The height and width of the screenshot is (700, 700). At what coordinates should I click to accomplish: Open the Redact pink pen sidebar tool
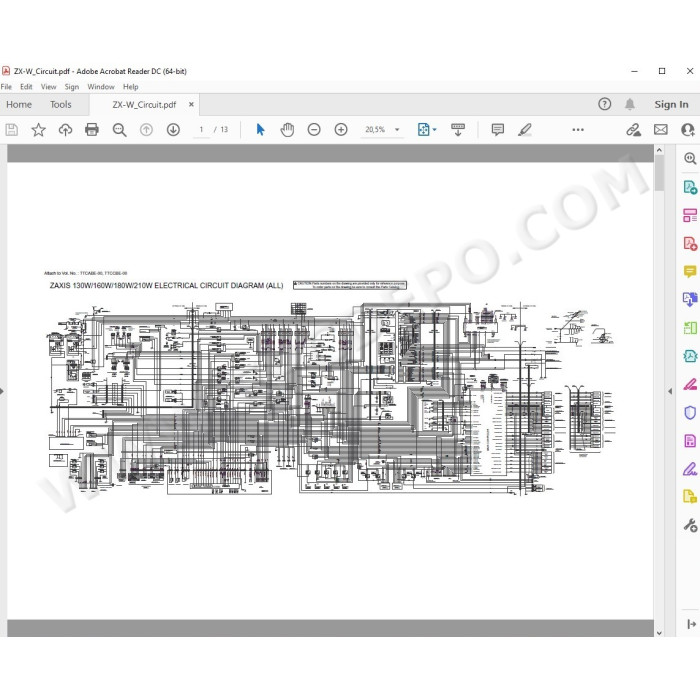tap(690, 384)
